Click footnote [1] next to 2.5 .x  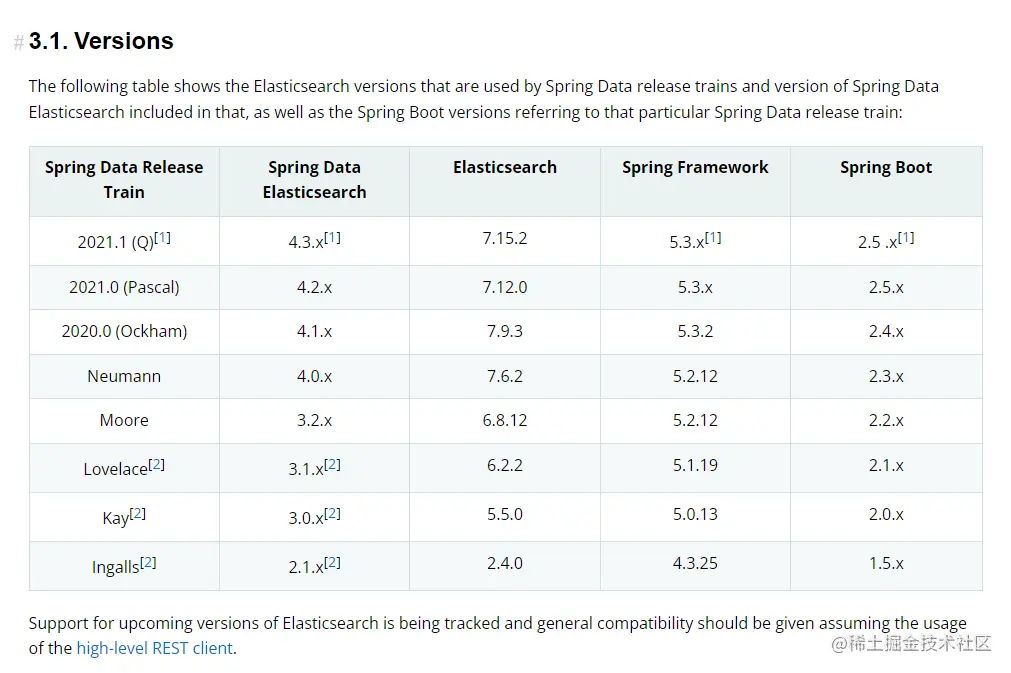(906, 238)
